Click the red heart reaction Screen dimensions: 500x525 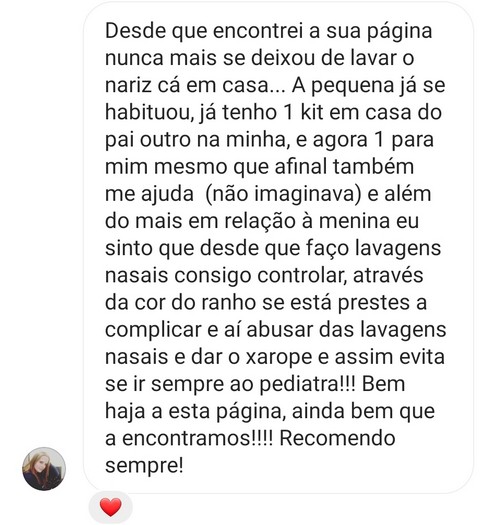point(111,507)
